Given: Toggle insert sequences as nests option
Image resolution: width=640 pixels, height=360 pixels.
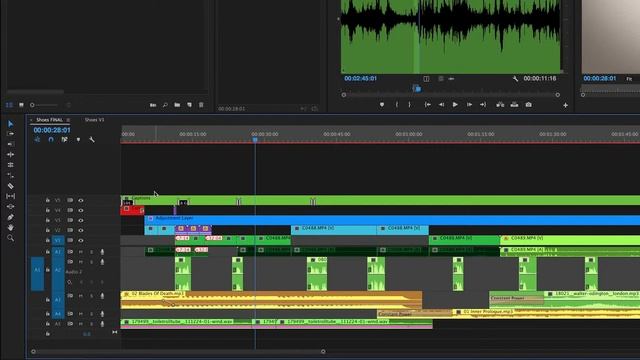Looking at the screenshot, I should pos(37,140).
